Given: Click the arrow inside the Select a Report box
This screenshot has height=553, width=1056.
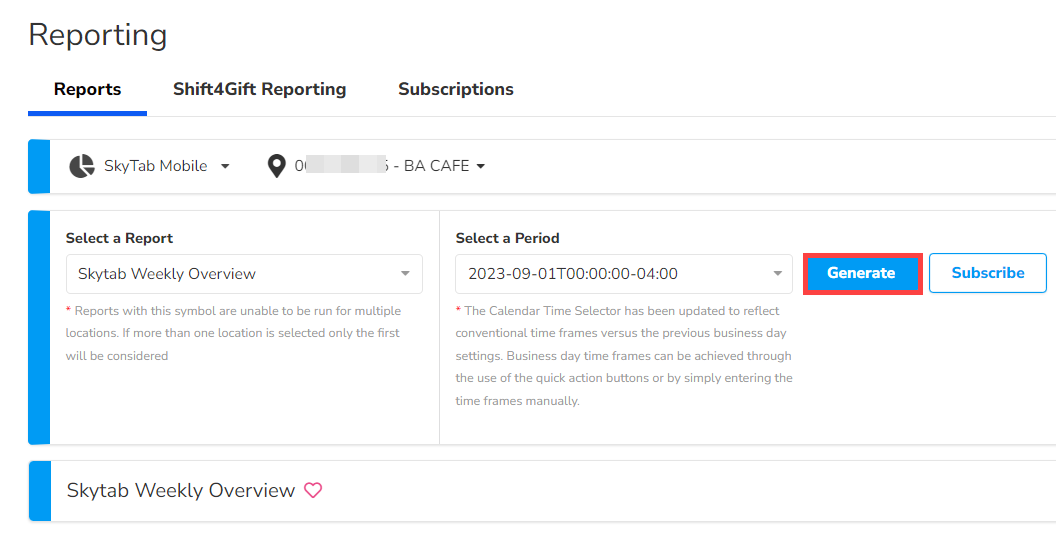Looking at the screenshot, I should [405, 274].
